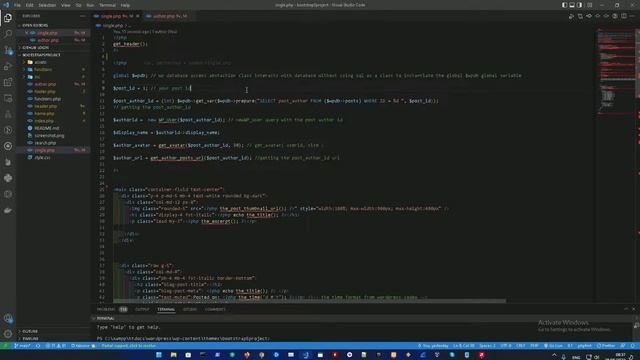640x360 pixels.
Task: Switch to the COMMENTS panel tab
Action: pos(215,309)
